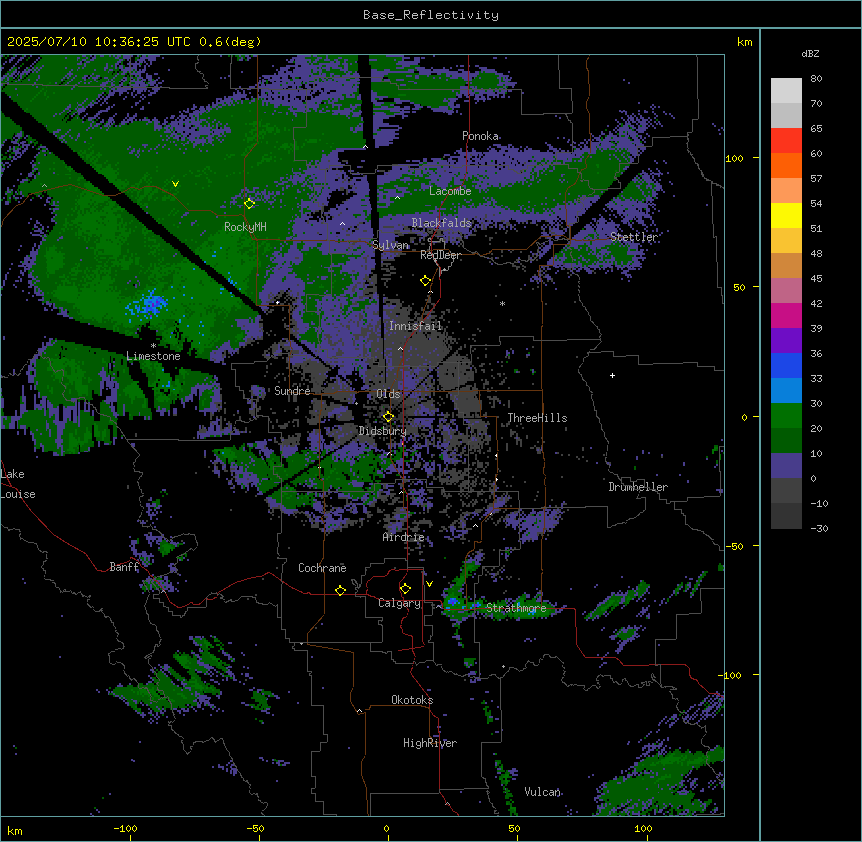Click the Base_Reflectivity title text
862x842 pixels.
tap(431, 15)
